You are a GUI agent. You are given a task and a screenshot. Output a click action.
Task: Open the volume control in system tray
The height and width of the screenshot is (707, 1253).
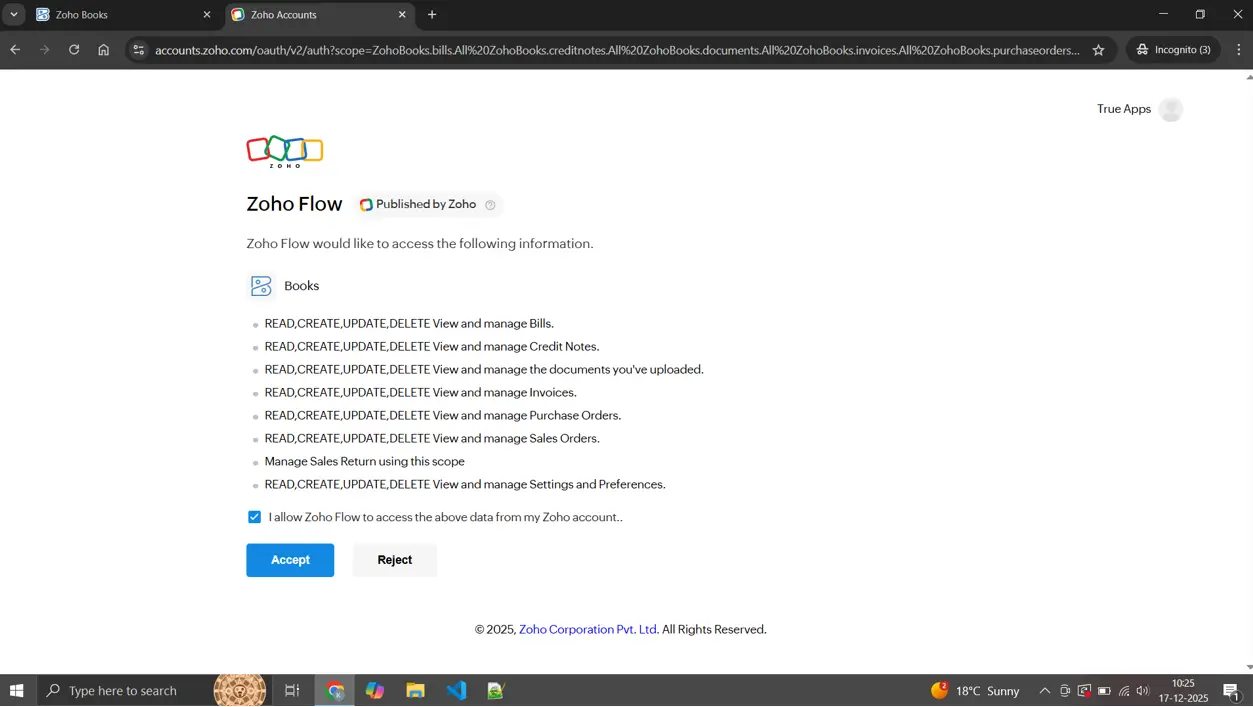tap(1143, 691)
